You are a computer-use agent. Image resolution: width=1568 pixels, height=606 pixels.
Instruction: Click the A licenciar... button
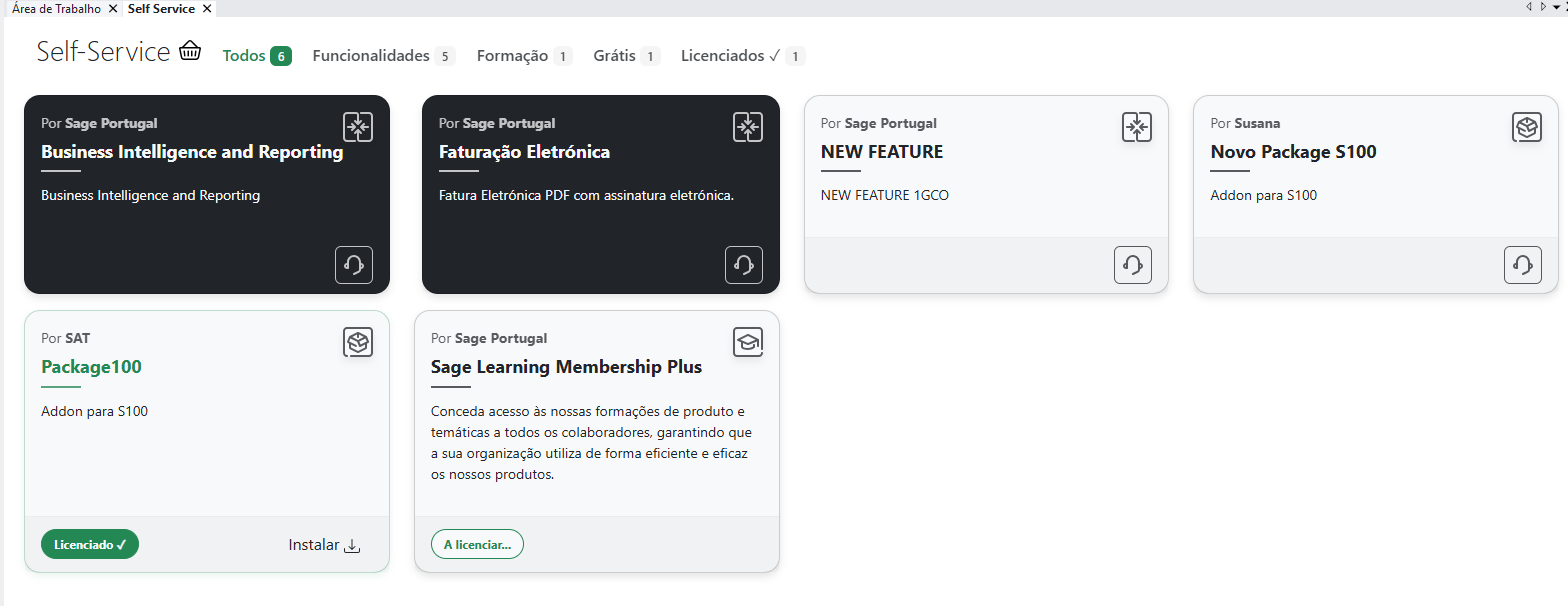pyautogui.click(x=477, y=544)
